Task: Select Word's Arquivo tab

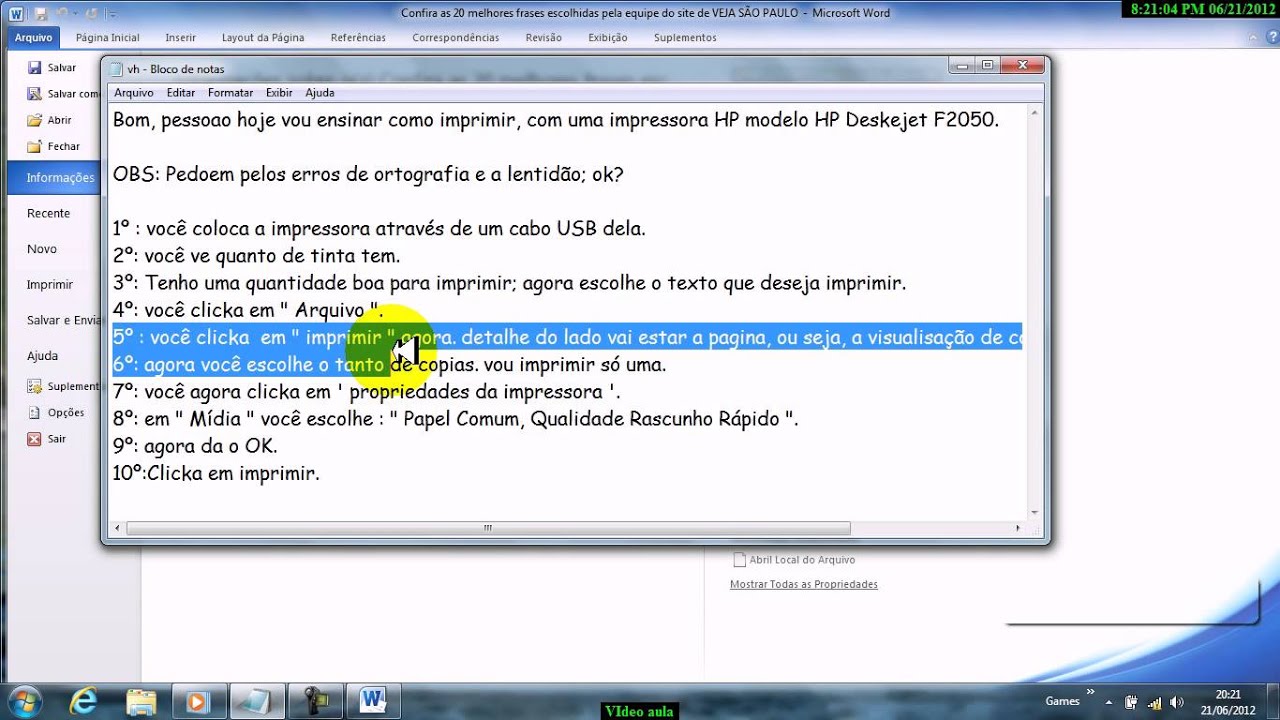Action: click(33, 38)
